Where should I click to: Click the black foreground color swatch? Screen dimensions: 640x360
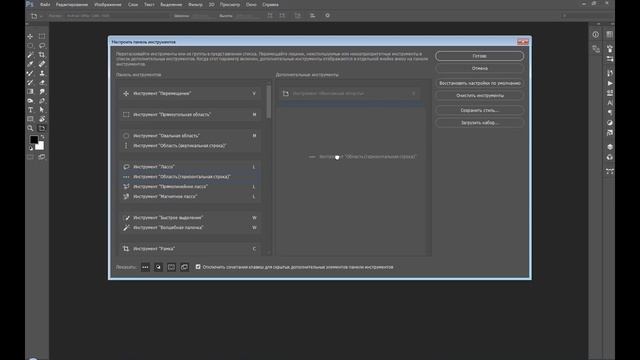tap(33, 140)
